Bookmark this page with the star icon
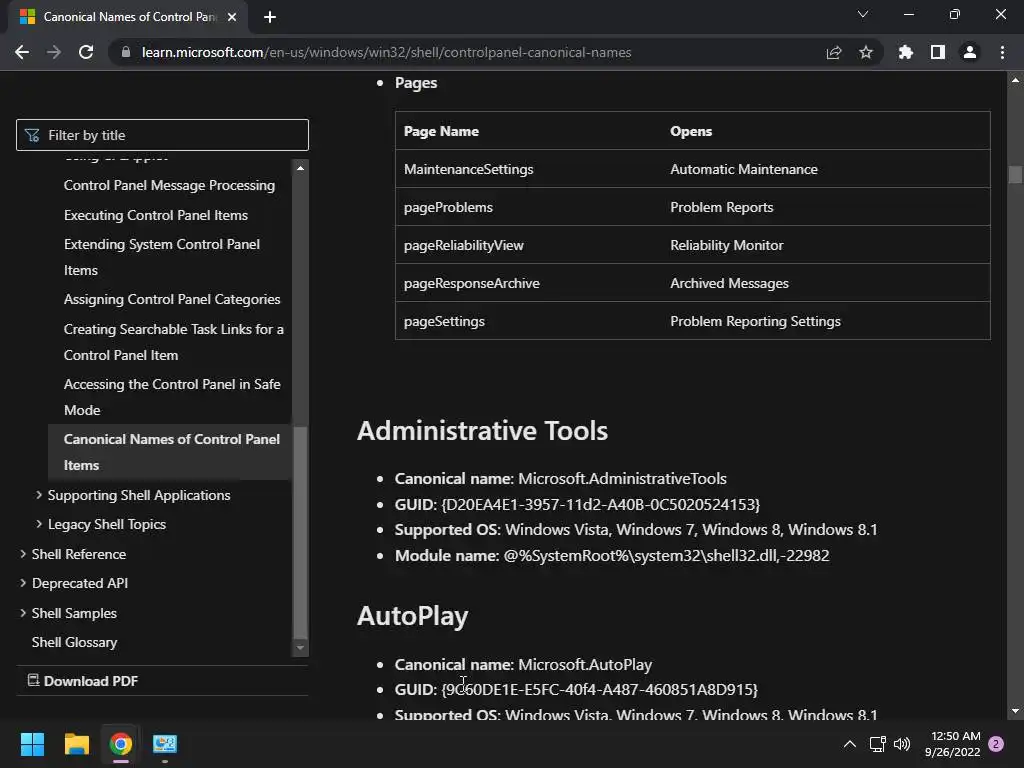Viewport: 1024px width, 768px height. [866, 52]
